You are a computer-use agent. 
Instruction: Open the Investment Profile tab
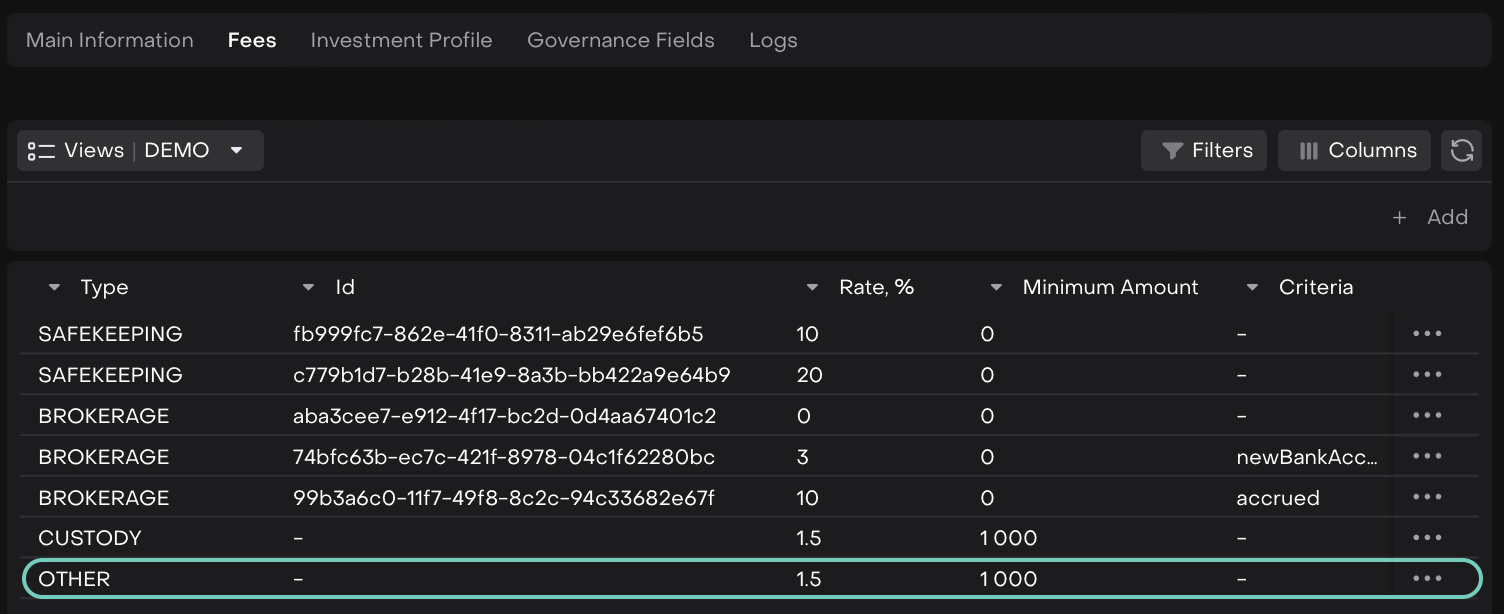[401, 41]
